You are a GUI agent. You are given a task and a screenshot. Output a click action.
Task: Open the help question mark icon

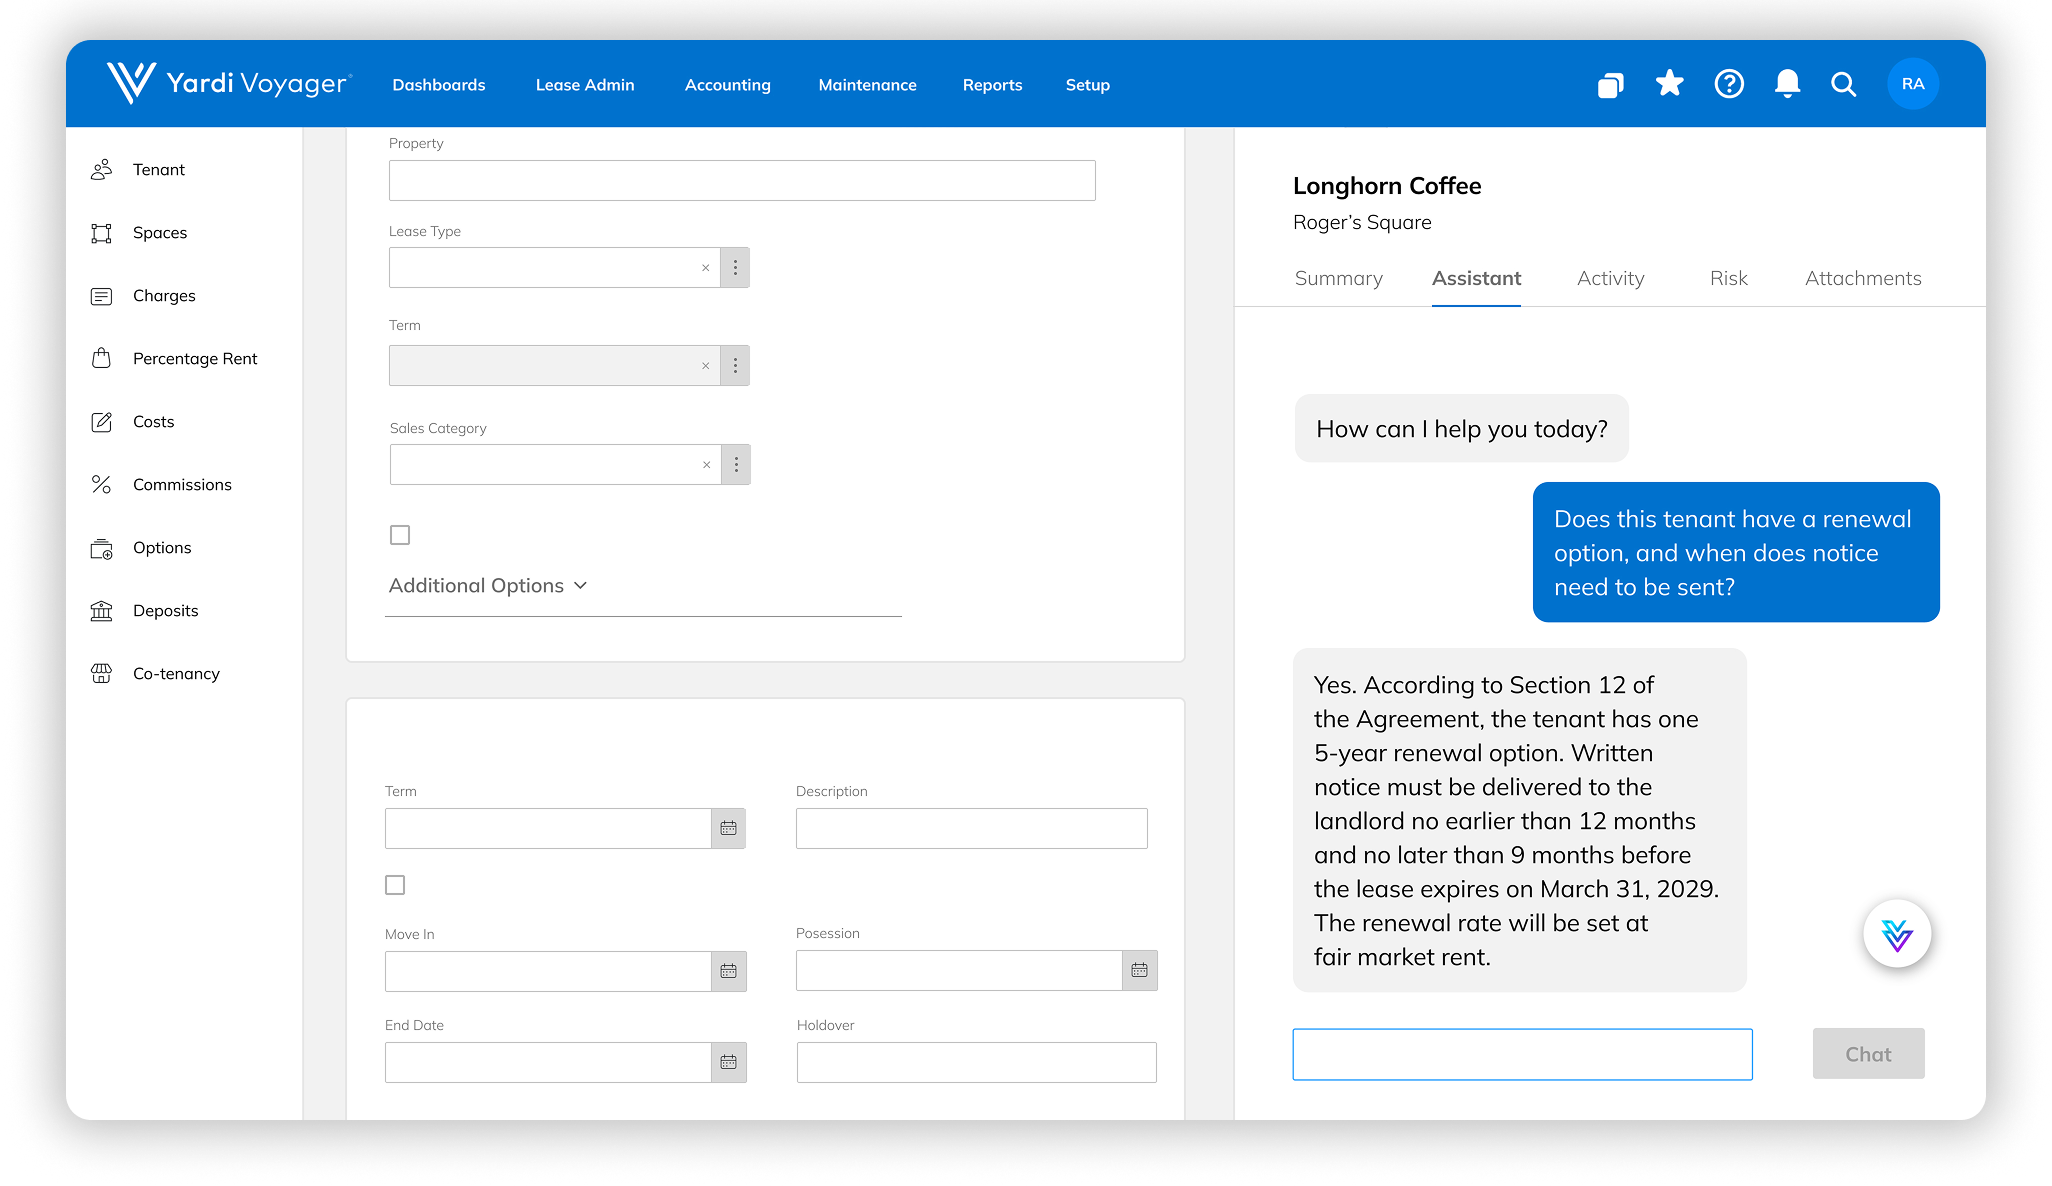click(x=1729, y=84)
